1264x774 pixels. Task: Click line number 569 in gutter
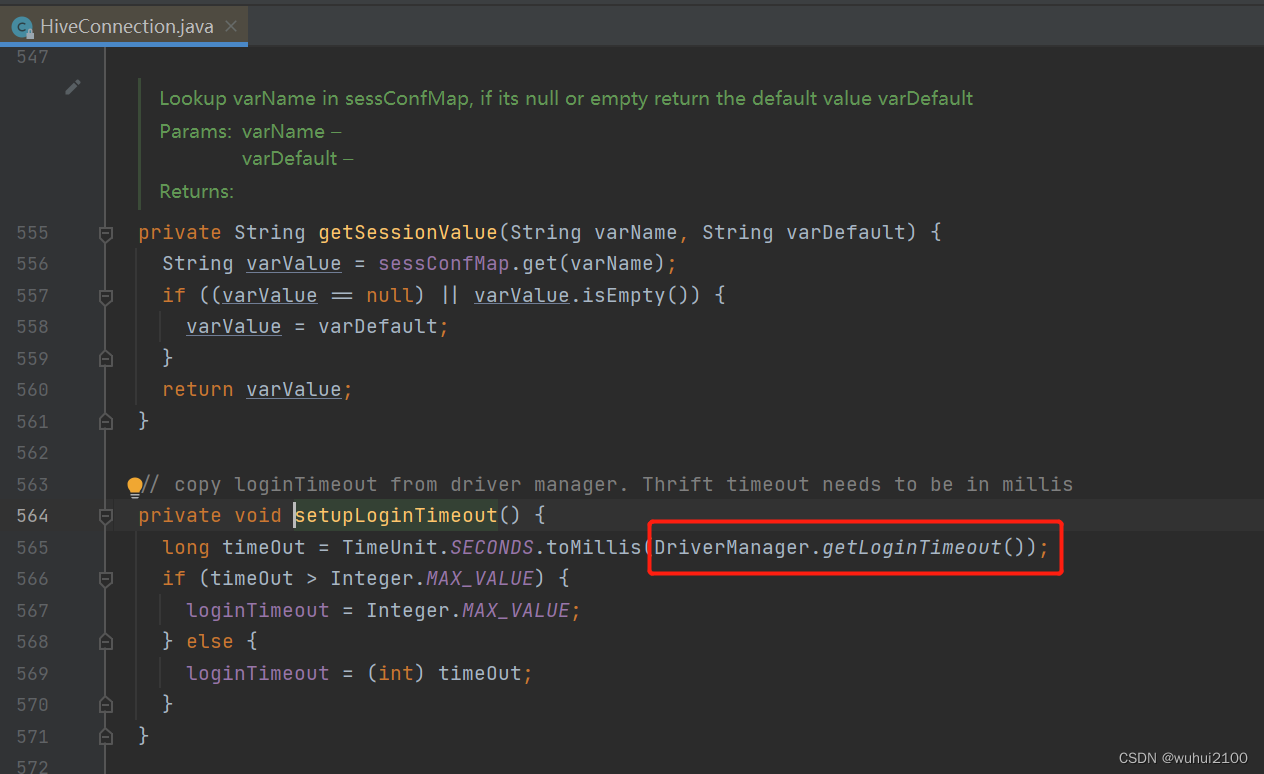coord(32,674)
